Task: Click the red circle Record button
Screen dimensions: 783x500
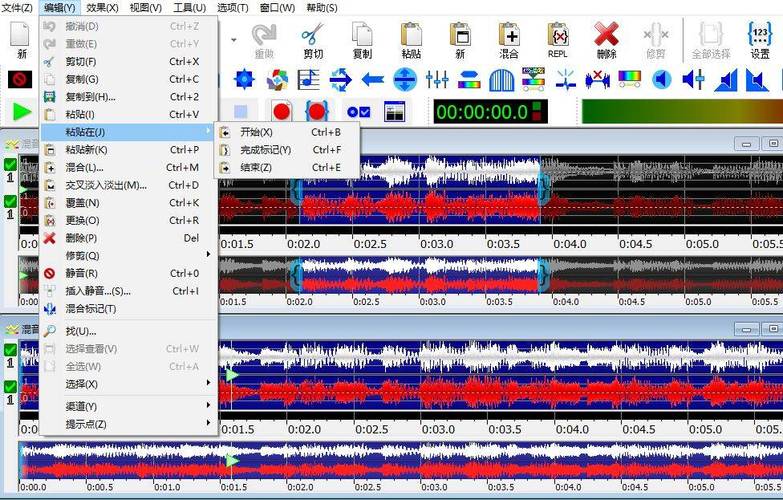Action: tap(281, 111)
